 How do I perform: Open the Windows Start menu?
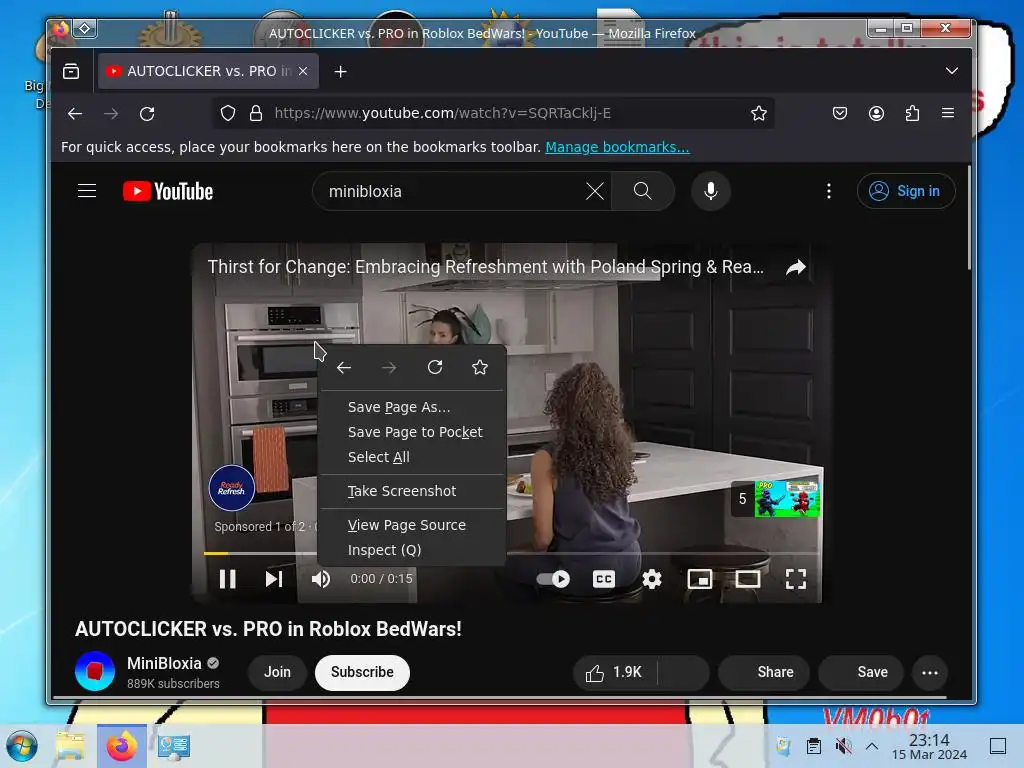(x=22, y=746)
